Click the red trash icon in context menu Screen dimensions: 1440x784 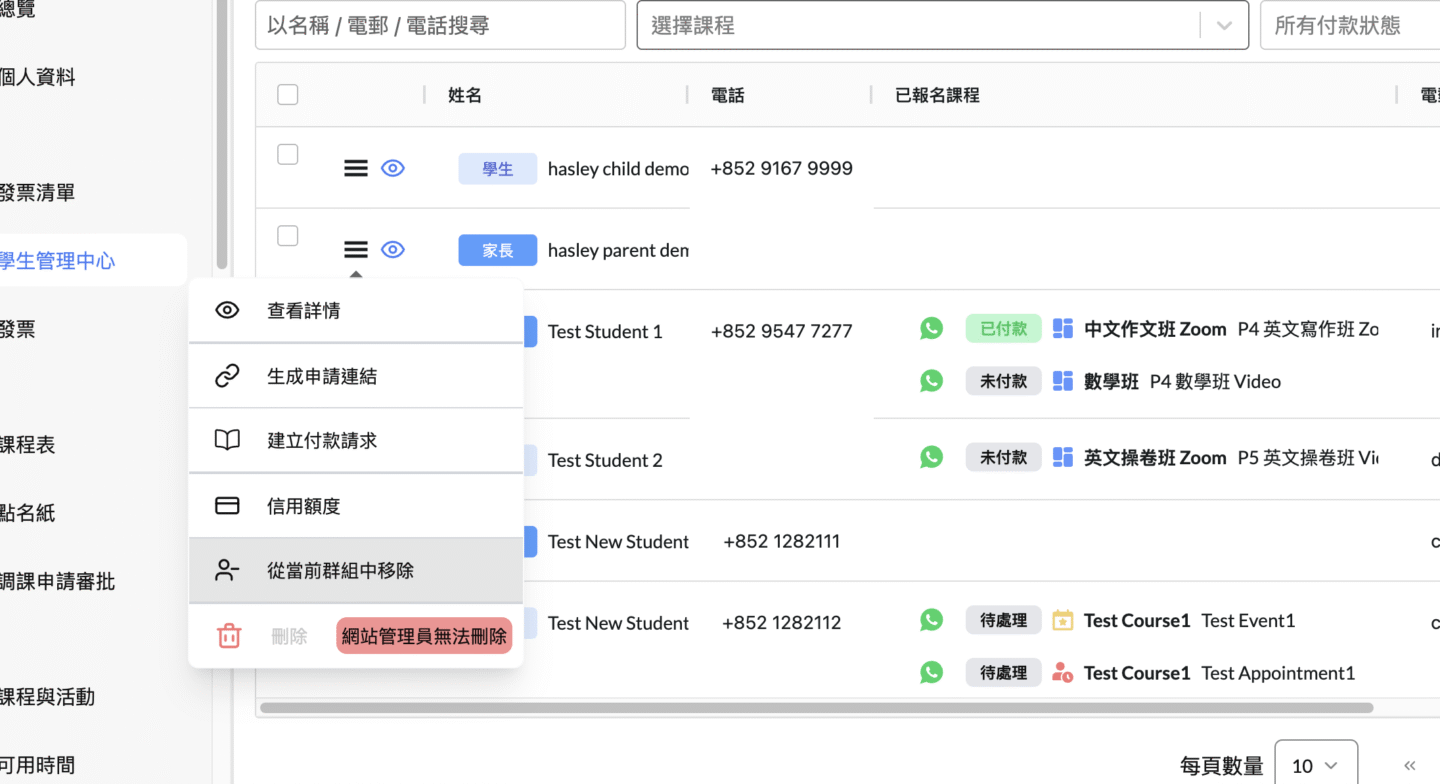click(229, 636)
